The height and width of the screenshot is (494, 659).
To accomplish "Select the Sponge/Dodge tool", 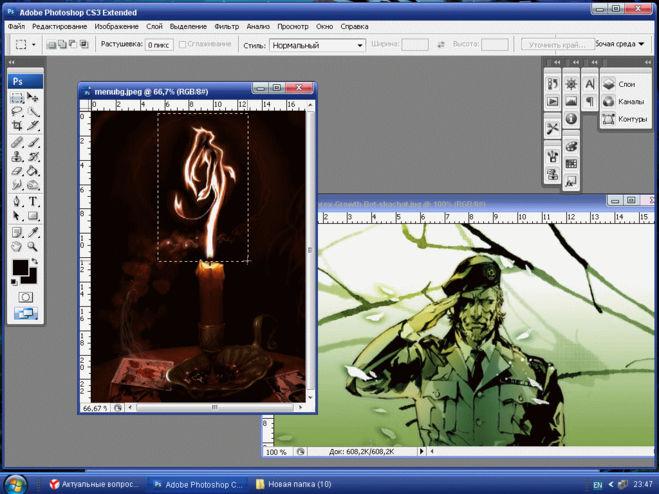I will click(33, 185).
